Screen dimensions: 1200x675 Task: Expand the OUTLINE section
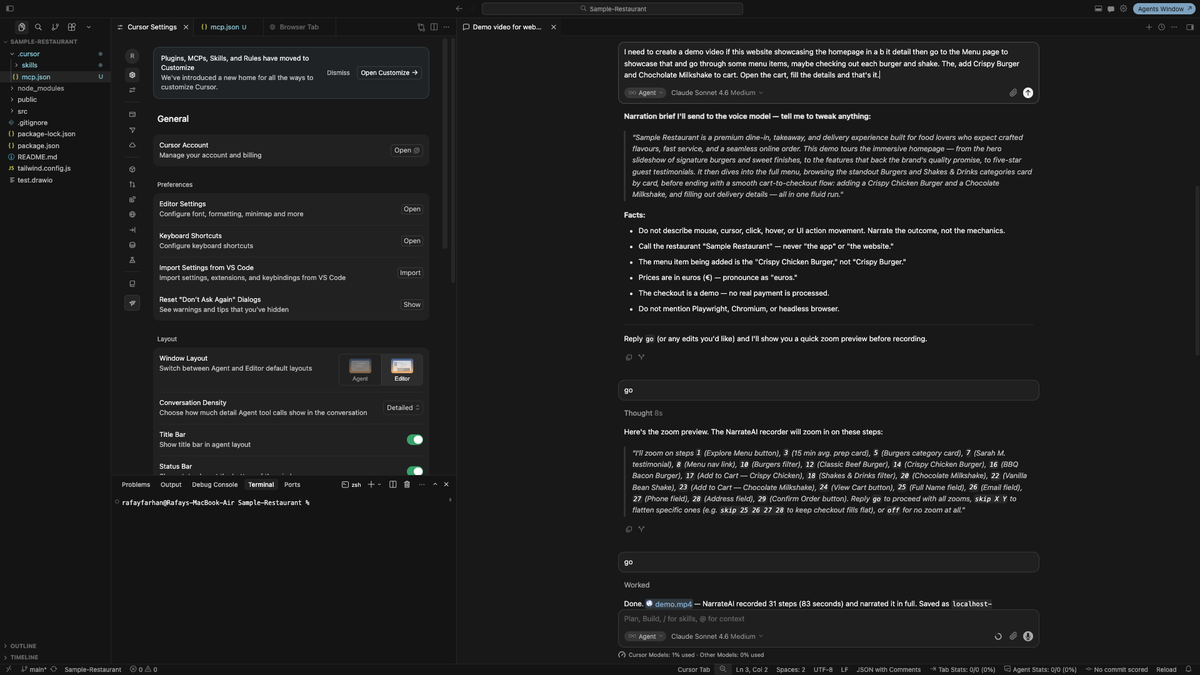pos(23,646)
